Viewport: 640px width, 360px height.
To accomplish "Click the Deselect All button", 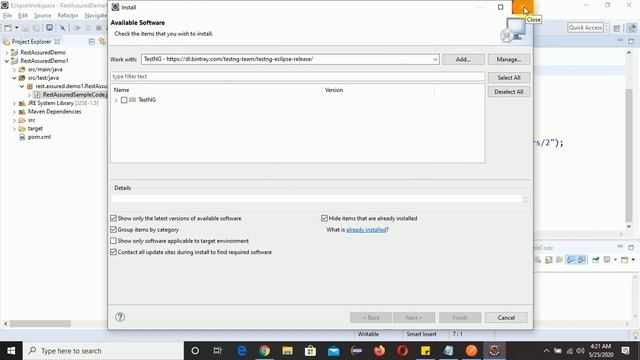I will pos(509,92).
